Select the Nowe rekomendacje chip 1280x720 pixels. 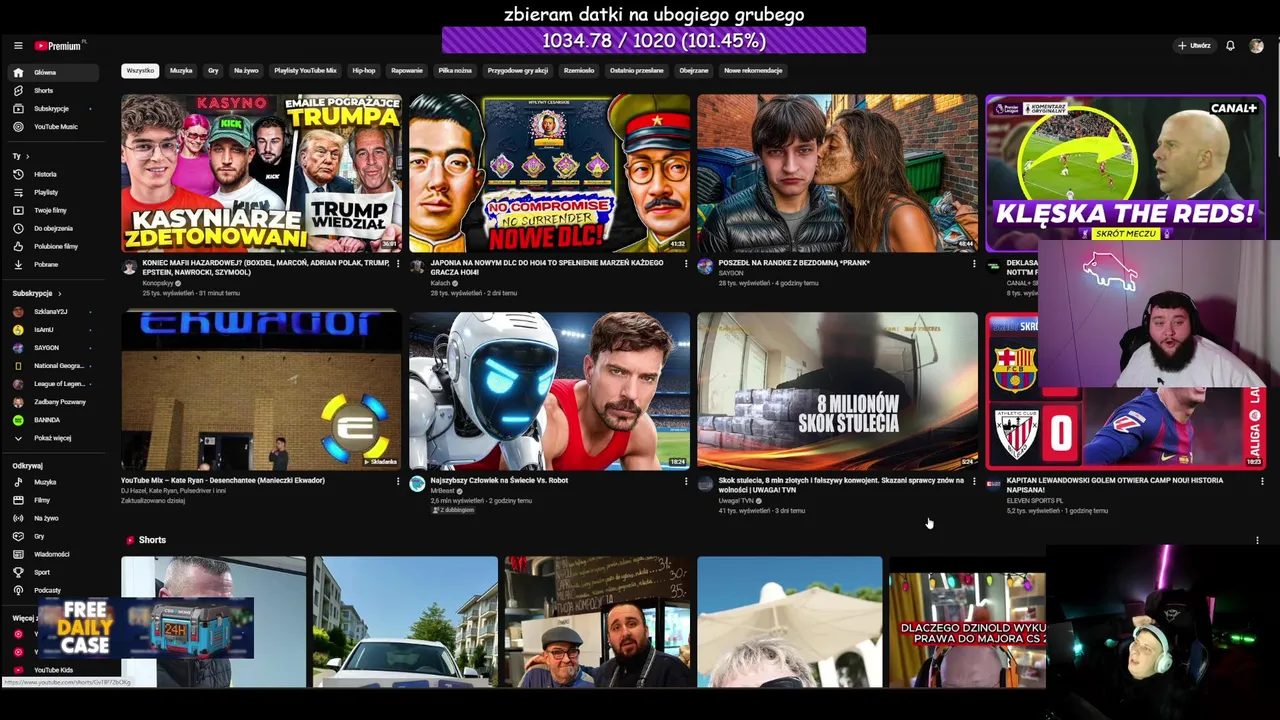(753, 71)
